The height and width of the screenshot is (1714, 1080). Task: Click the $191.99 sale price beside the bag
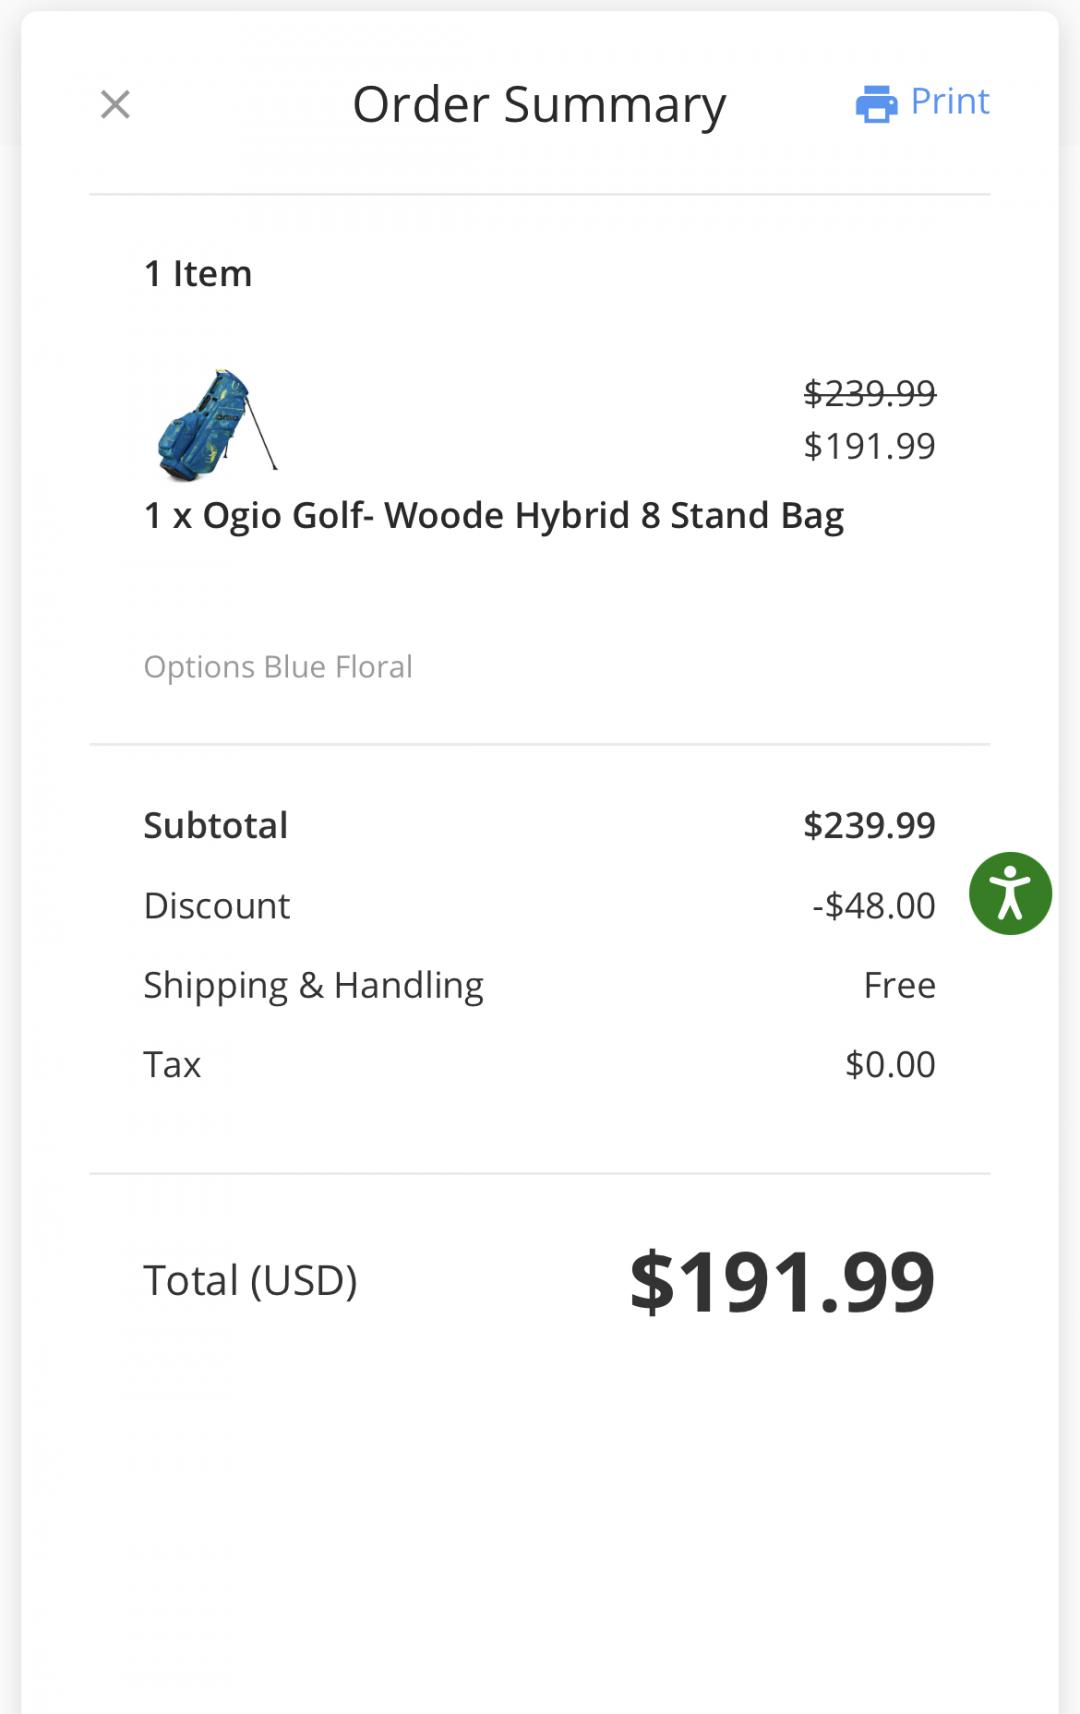(x=869, y=446)
